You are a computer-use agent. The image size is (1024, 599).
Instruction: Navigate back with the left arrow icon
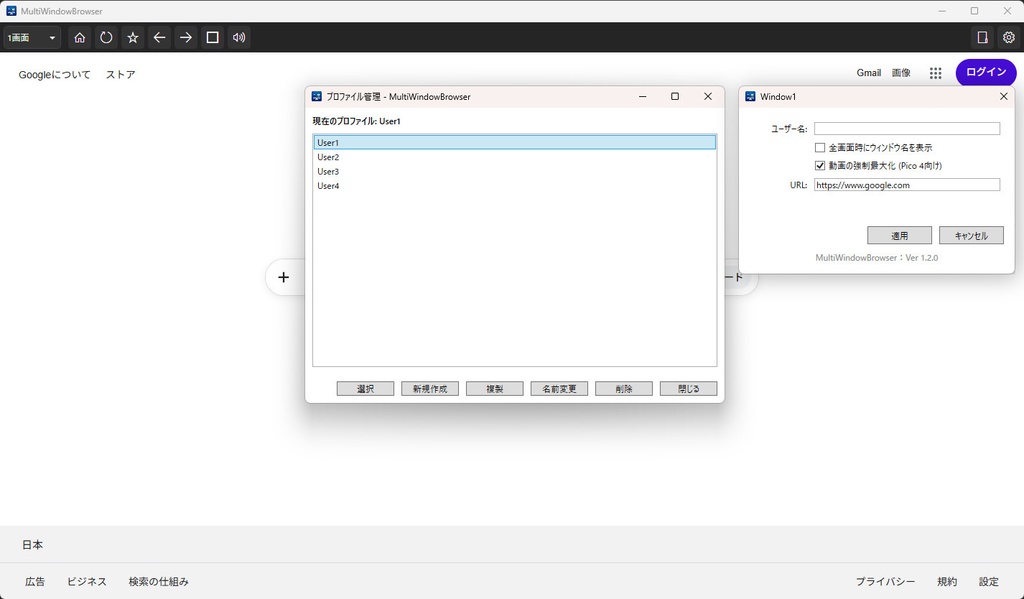pyautogui.click(x=159, y=37)
